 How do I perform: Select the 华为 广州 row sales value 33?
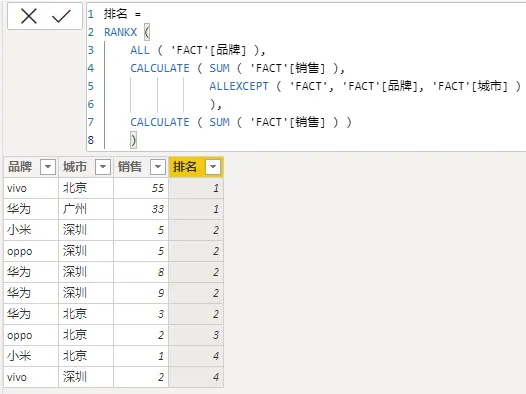141,209
